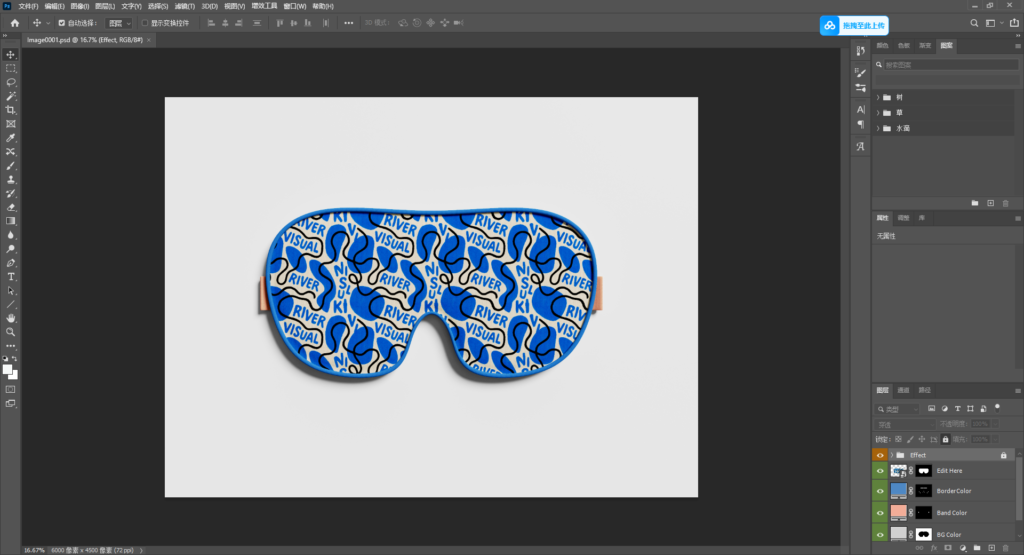Click the Layers panel vertical scrollbar
Image resolution: width=1024 pixels, height=555 pixels.
[1019, 490]
